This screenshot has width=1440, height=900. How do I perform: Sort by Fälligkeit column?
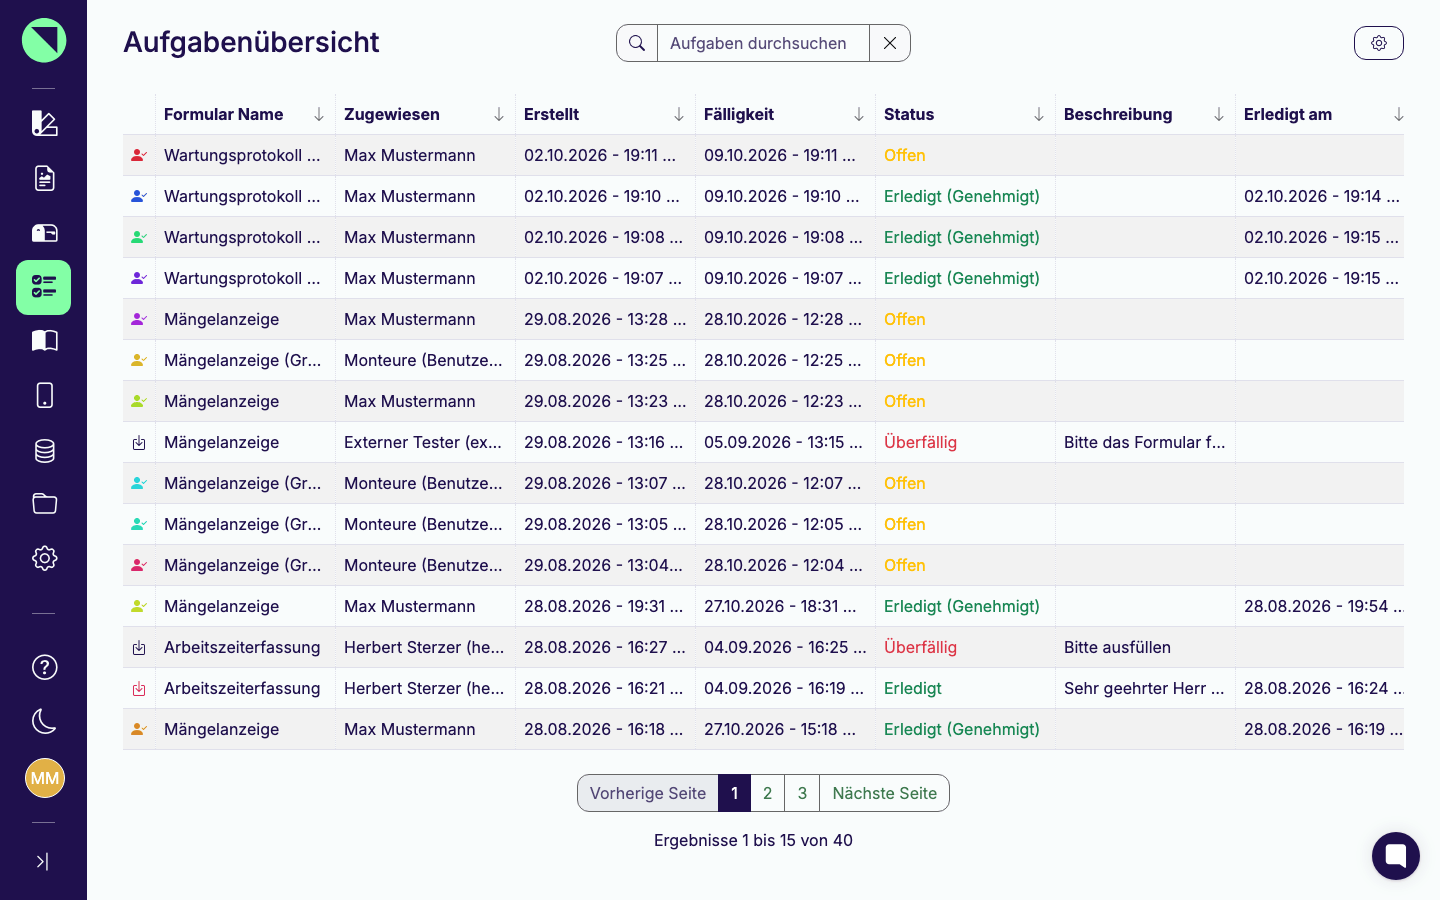(859, 114)
